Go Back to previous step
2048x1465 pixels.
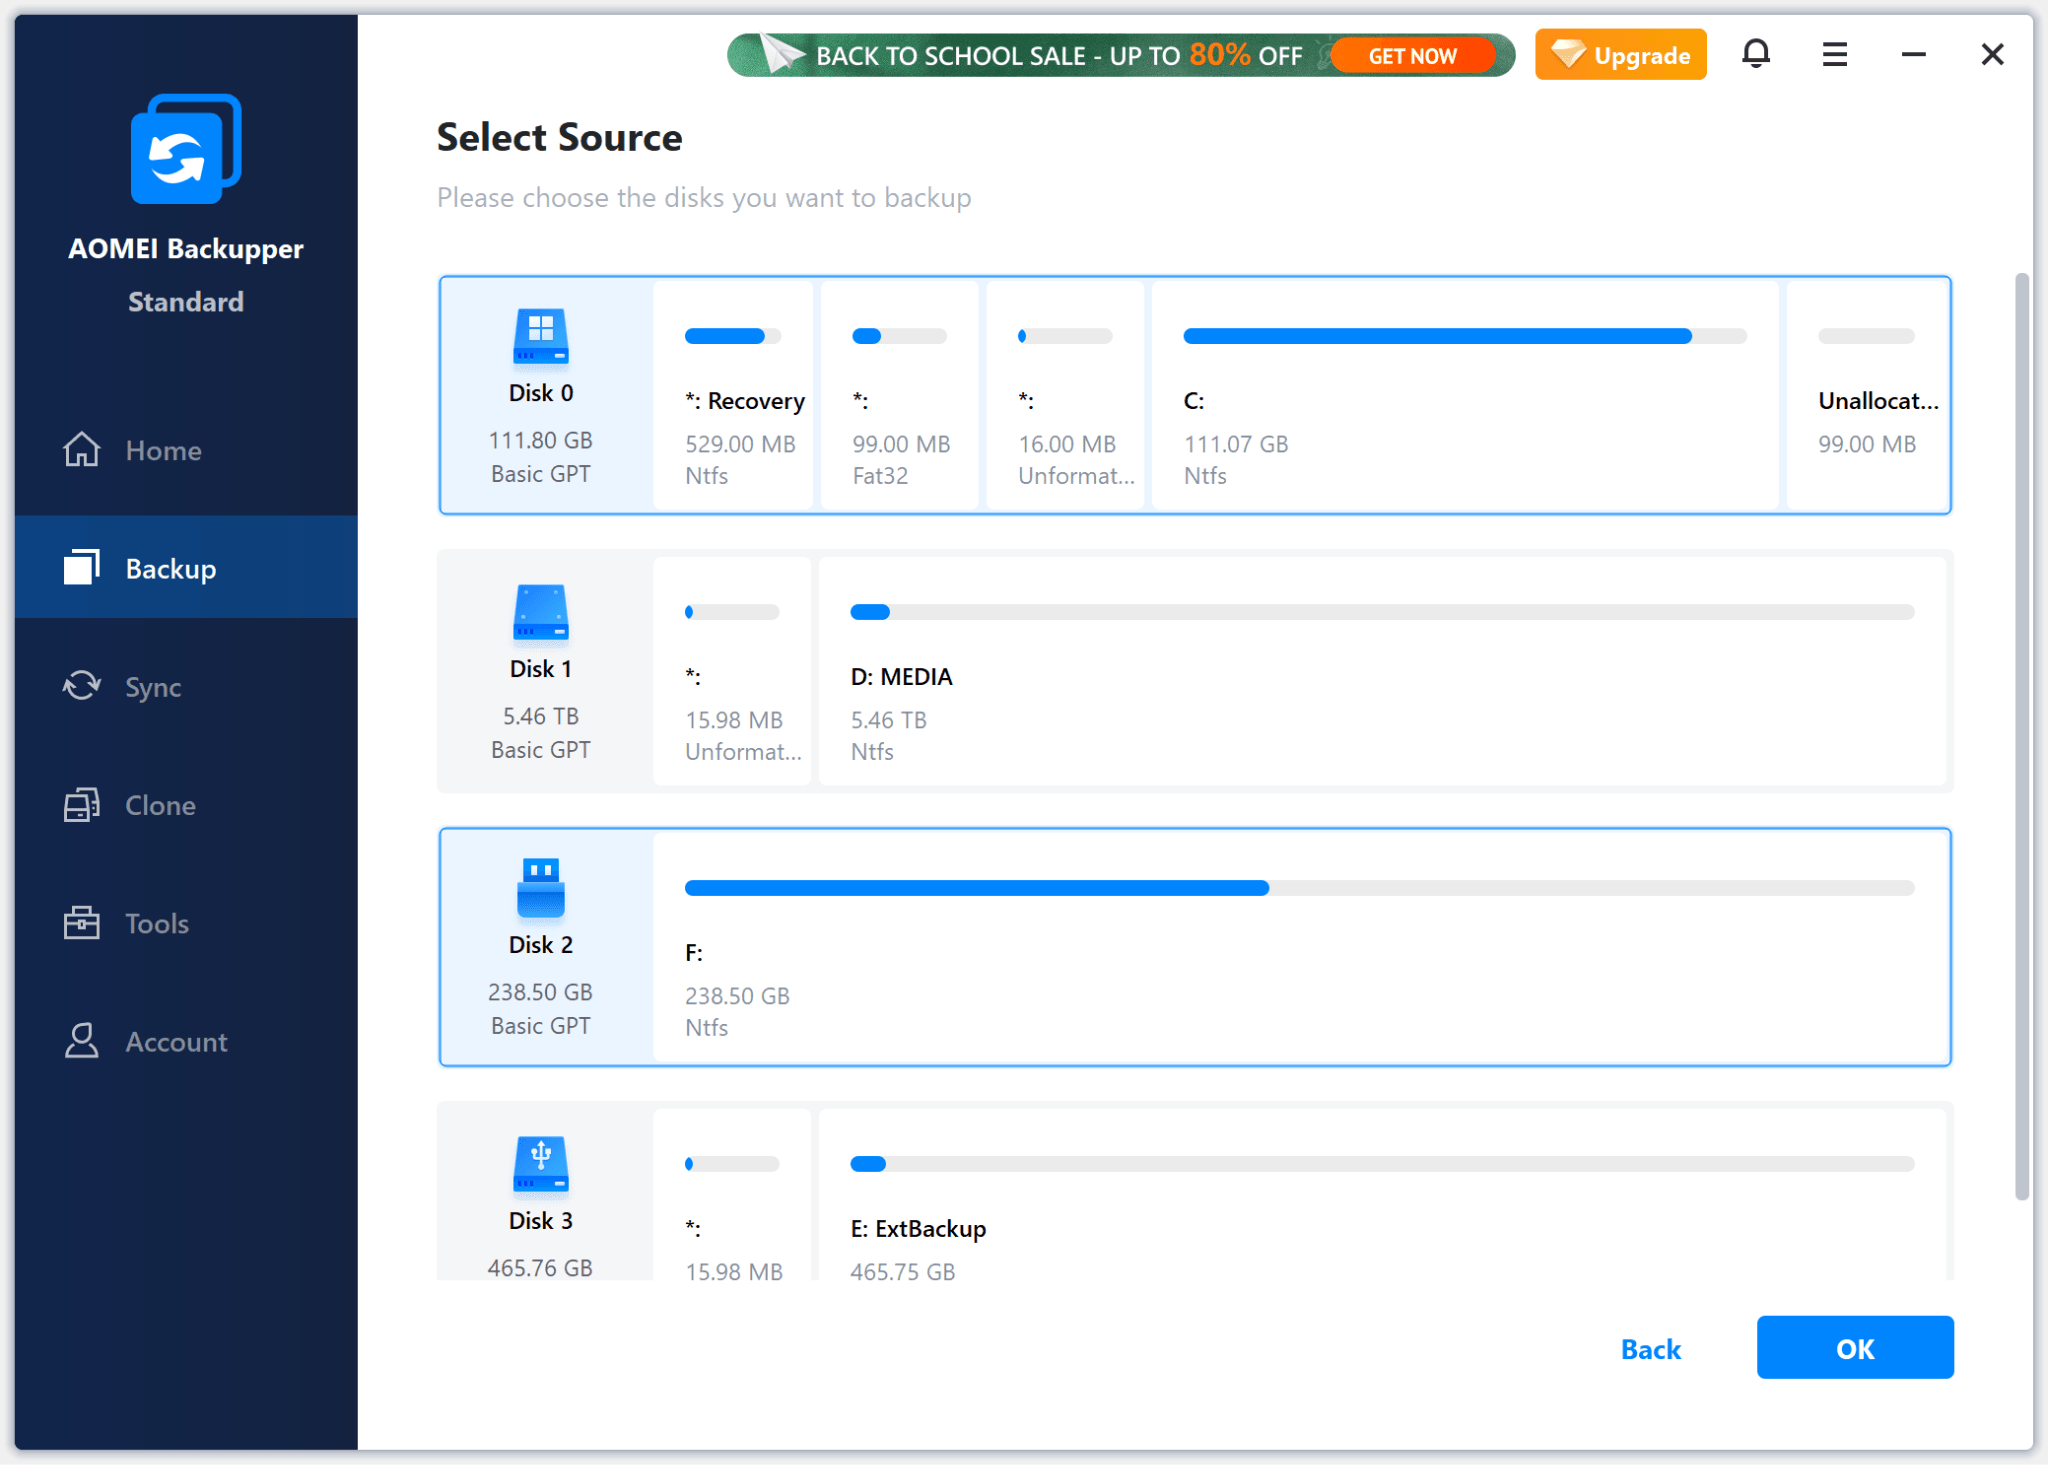tap(1651, 1349)
